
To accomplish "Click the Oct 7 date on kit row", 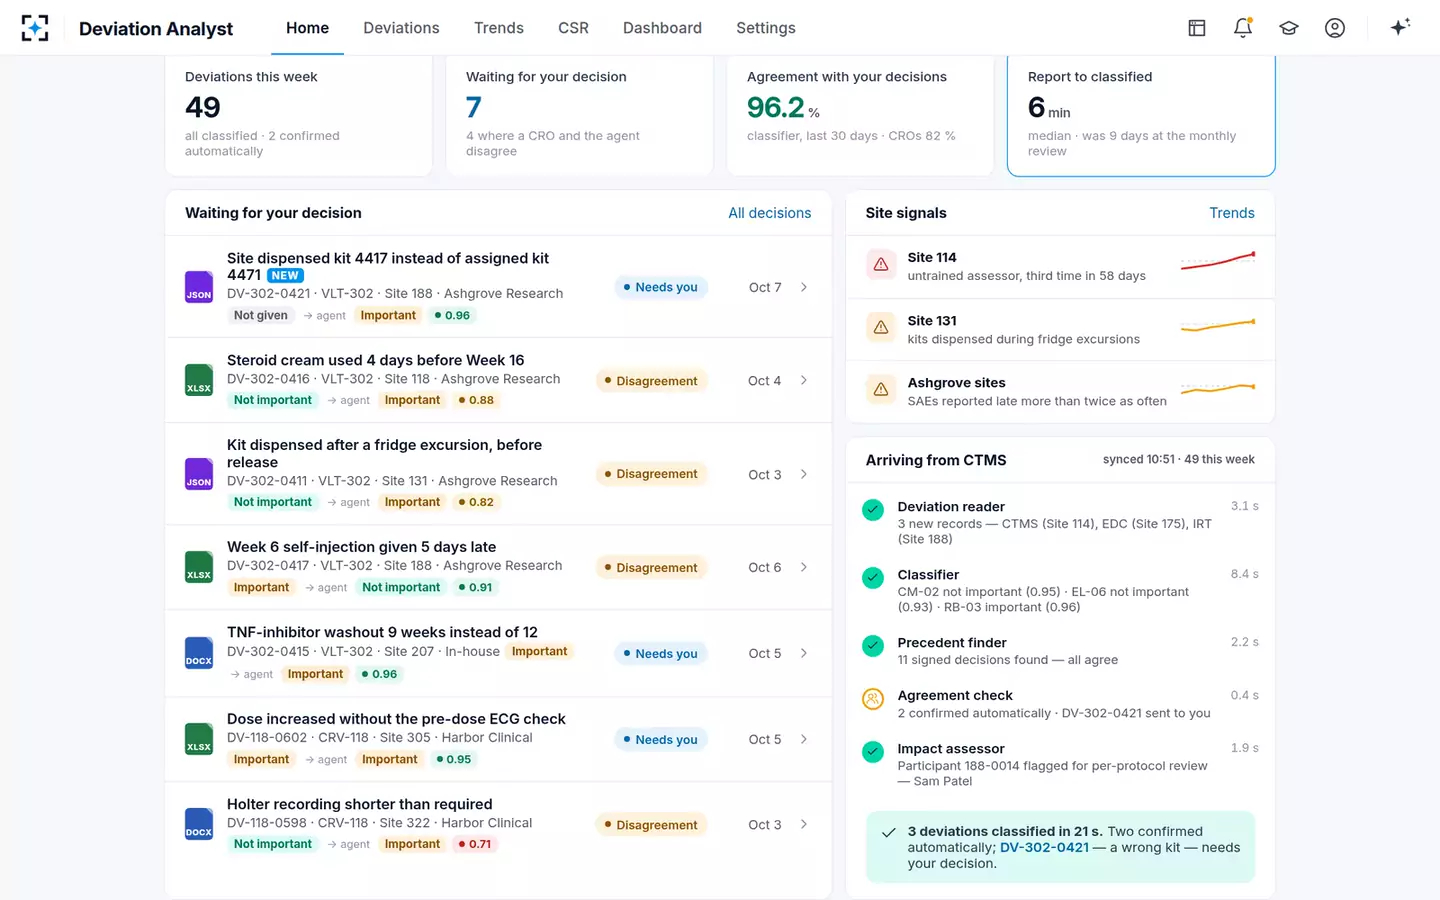I will pyautogui.click(x=765, y=287).
